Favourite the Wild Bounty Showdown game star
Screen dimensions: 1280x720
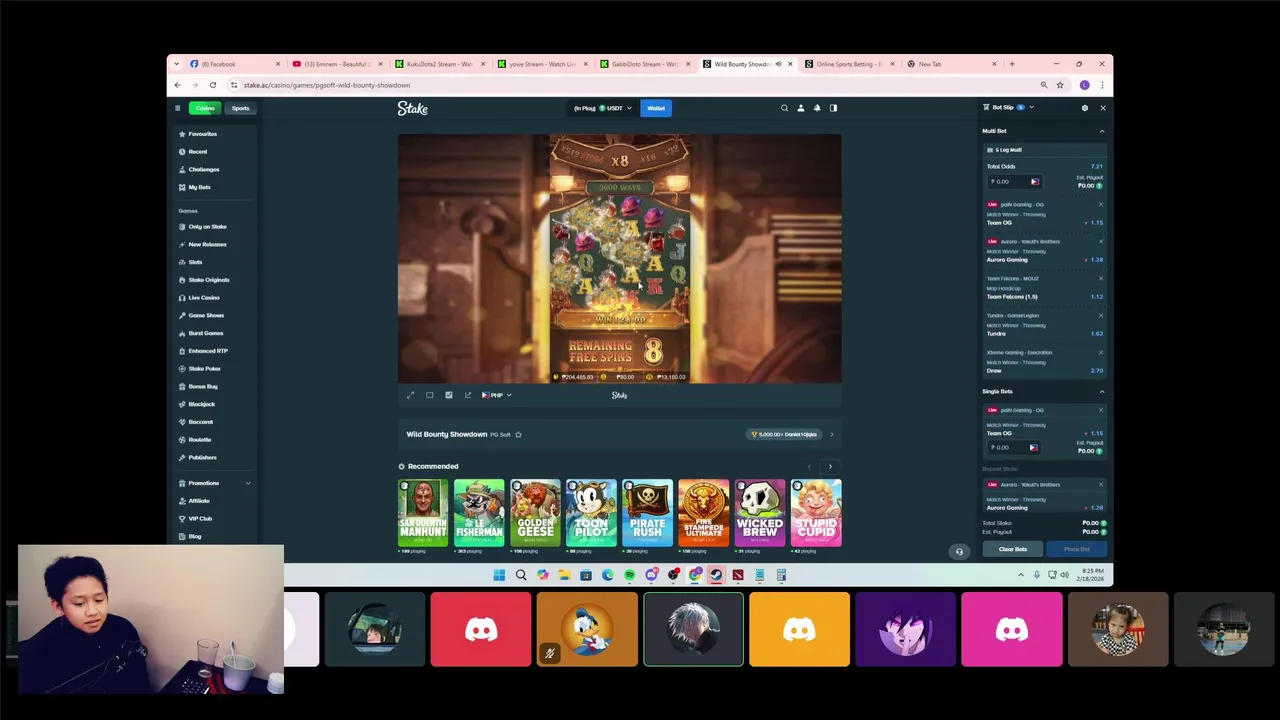pos(518,435)
